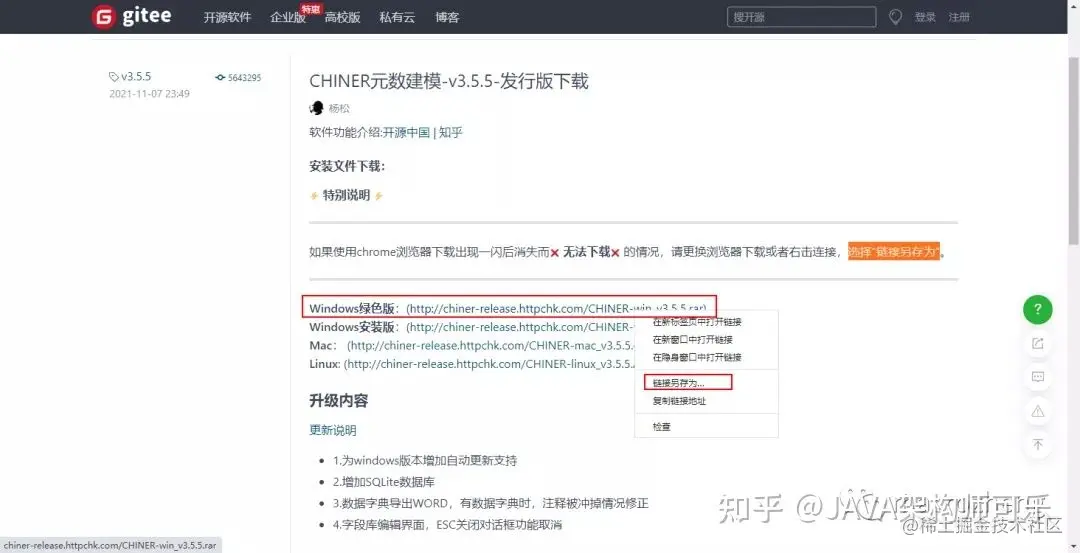The image size is (1080, 553).
Task: Click highlighted text 选择"链接另存为"
Action: click(x=894, y=251)
